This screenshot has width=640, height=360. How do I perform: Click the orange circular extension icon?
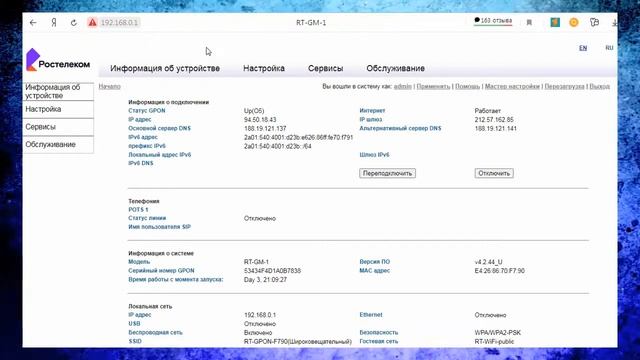[573, 22]
